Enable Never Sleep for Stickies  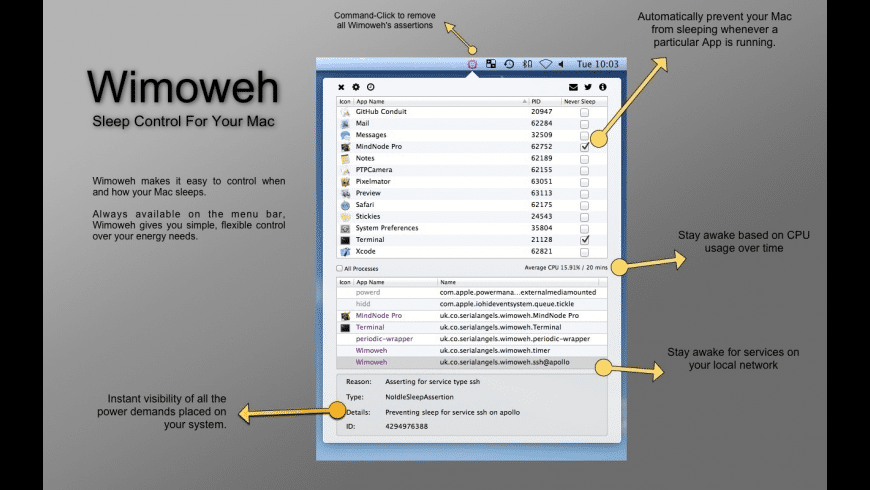[584, 217]
